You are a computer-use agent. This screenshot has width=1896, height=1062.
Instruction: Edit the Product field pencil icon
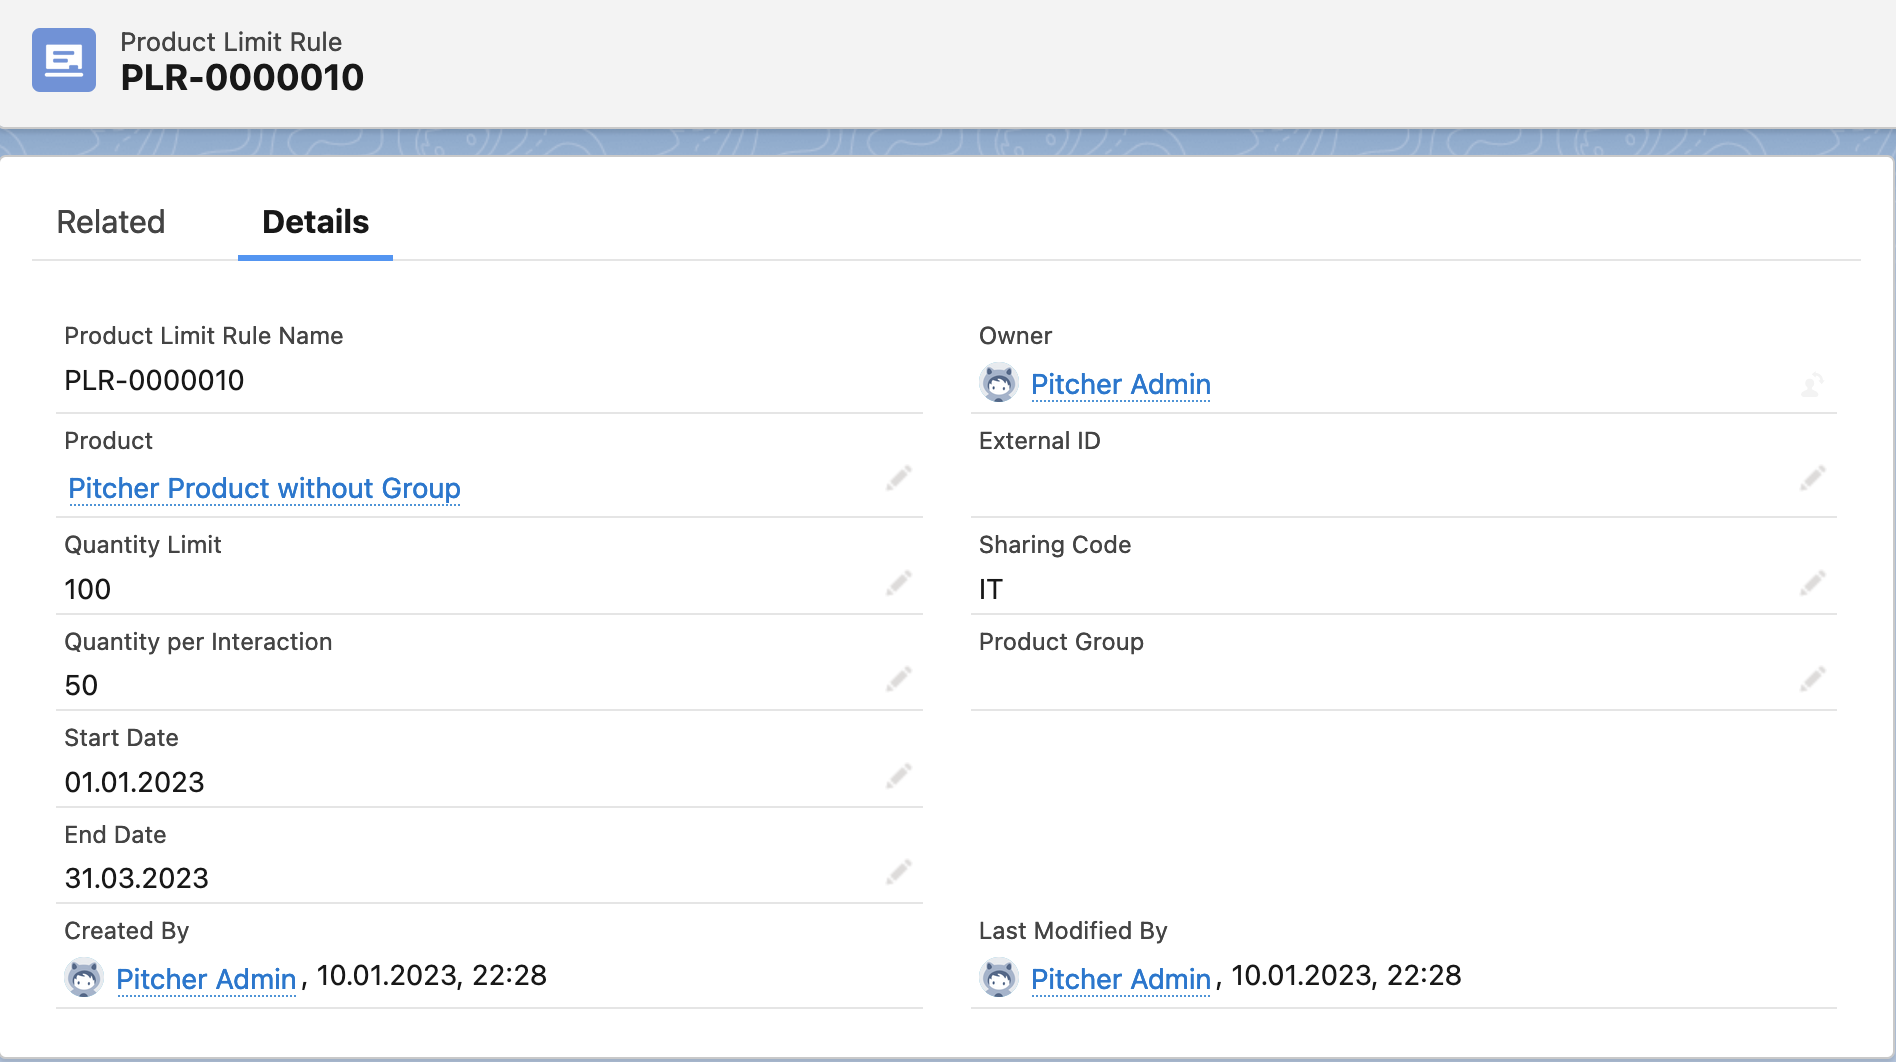898,479
